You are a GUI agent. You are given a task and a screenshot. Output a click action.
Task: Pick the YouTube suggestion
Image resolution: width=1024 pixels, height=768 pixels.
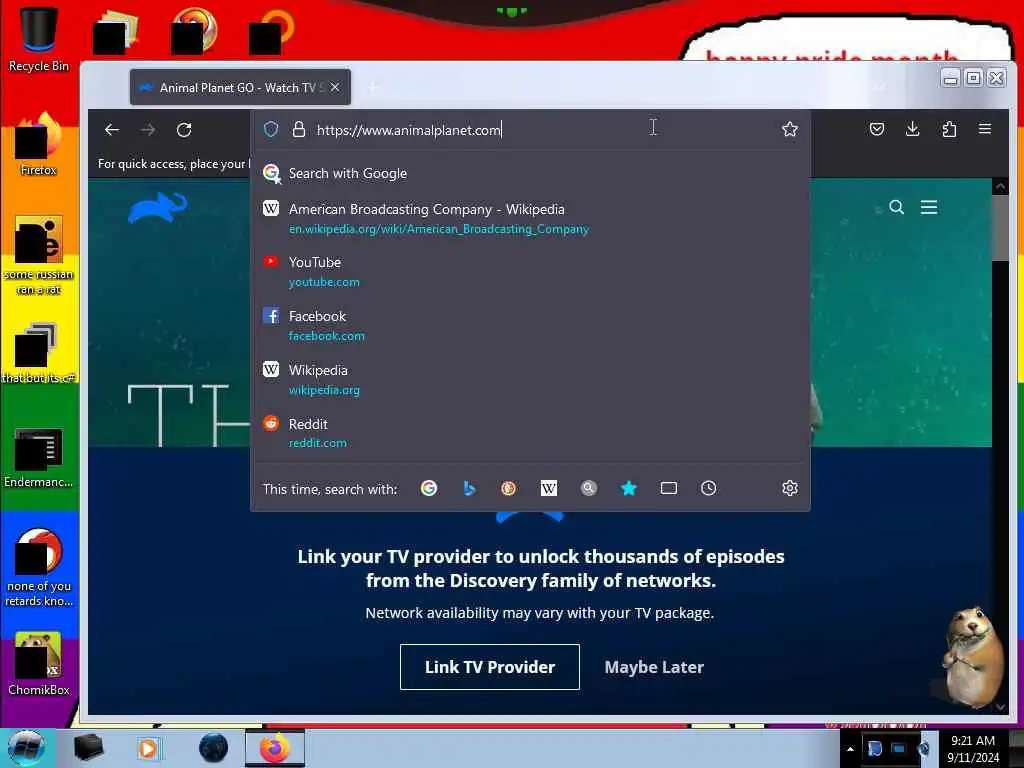click(x=530, y=272)
